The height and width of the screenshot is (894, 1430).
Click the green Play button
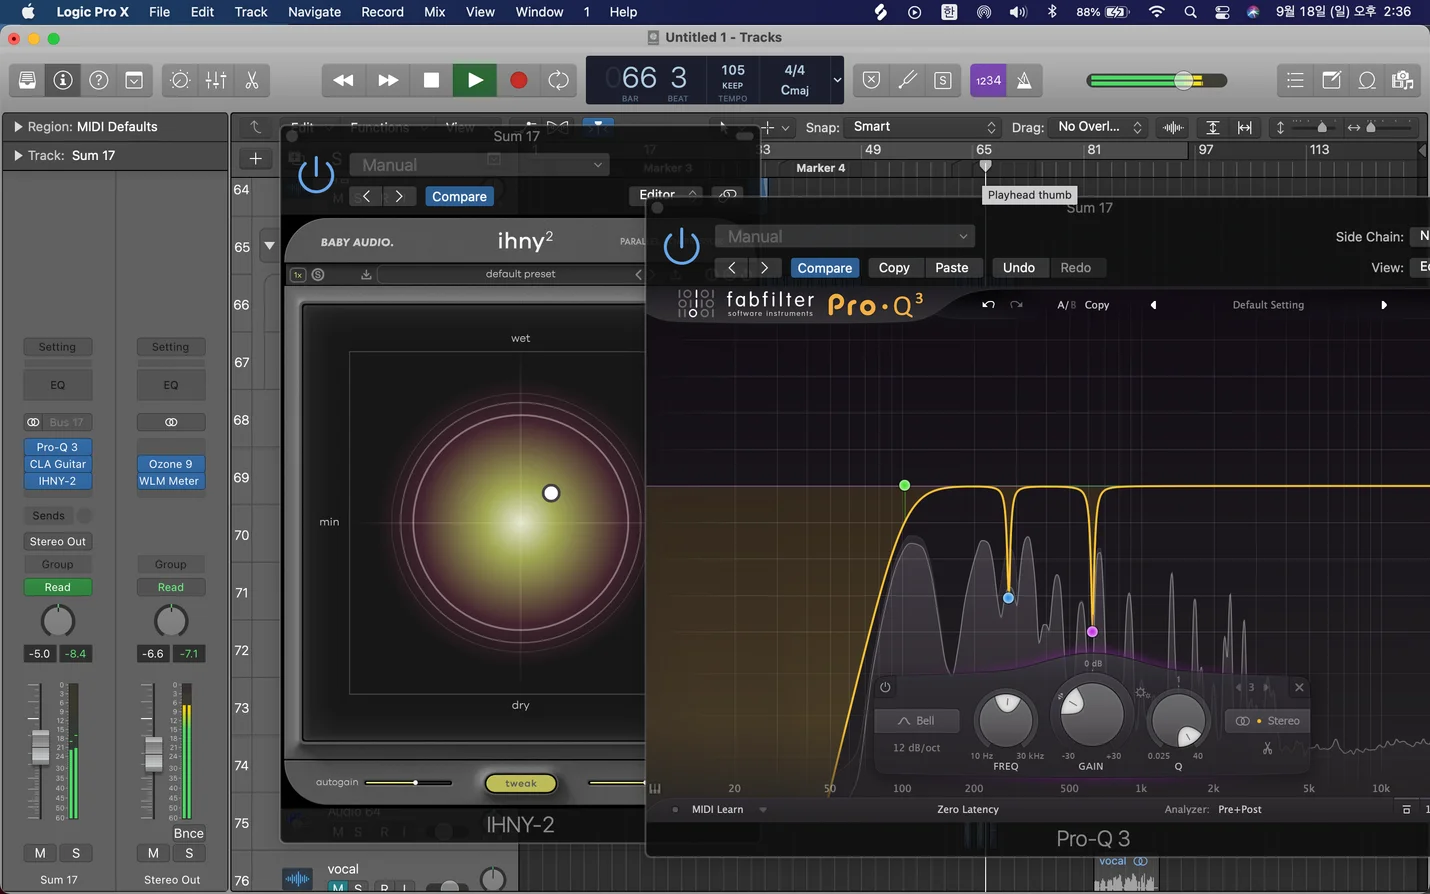(x=475, y=80)
